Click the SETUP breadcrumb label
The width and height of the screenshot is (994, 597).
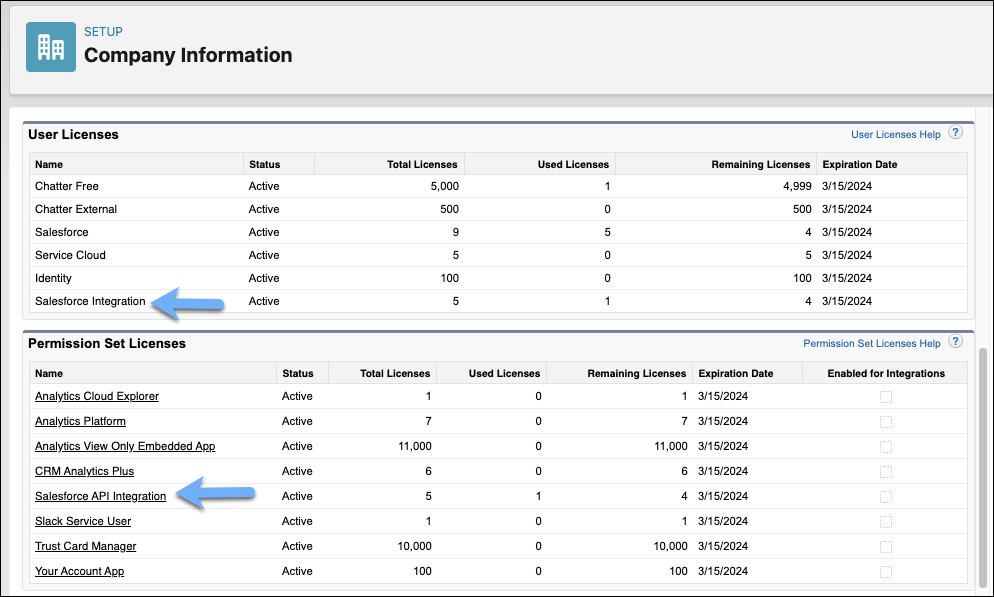[x=103, y=32]
